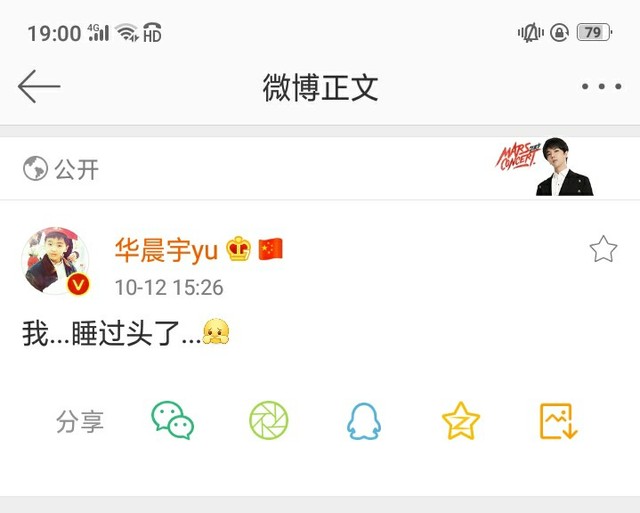Tap the post timestamp 10-12 15:26
Image resolution: width=640 pixels, height=513 pixels.
(x=169, y=287)
